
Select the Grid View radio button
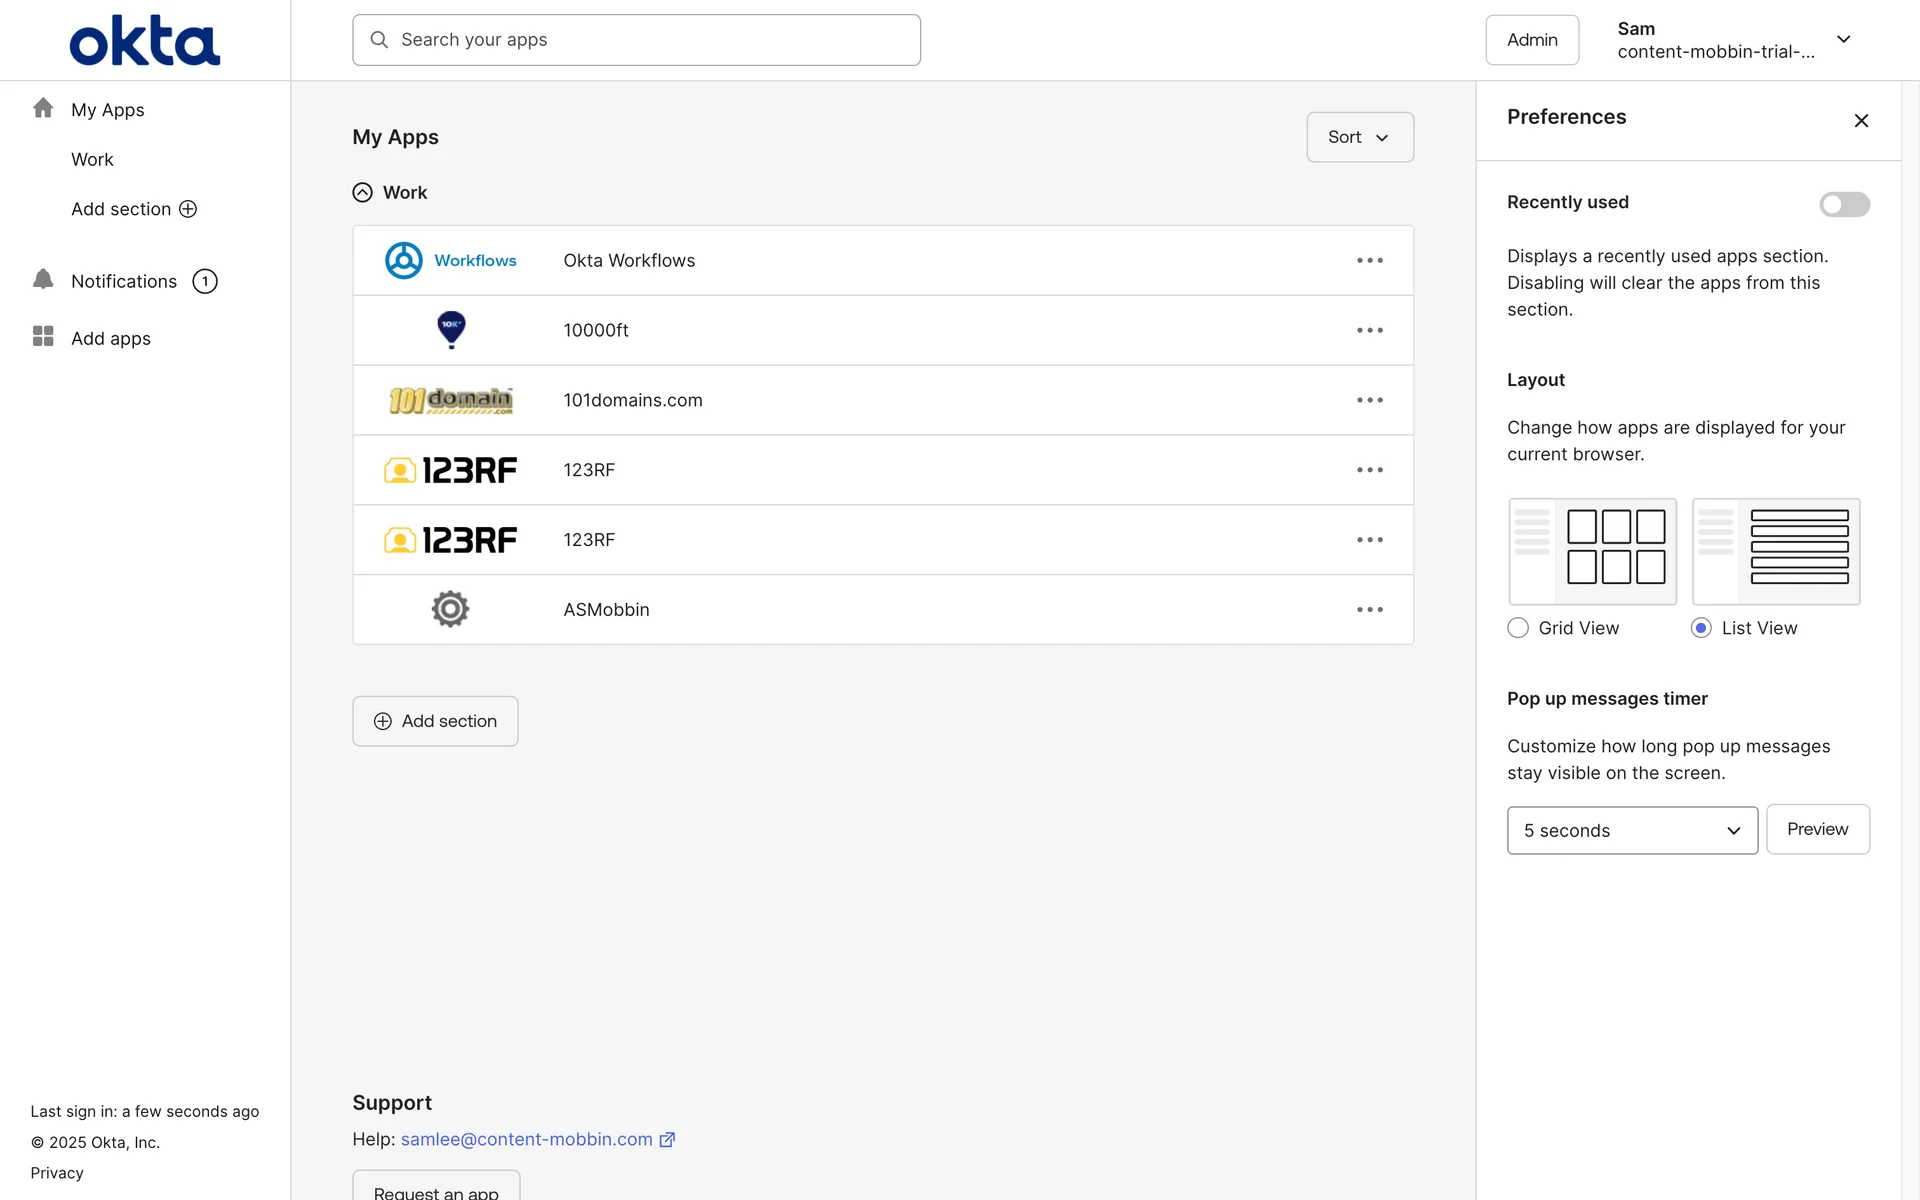point(1518,628)
